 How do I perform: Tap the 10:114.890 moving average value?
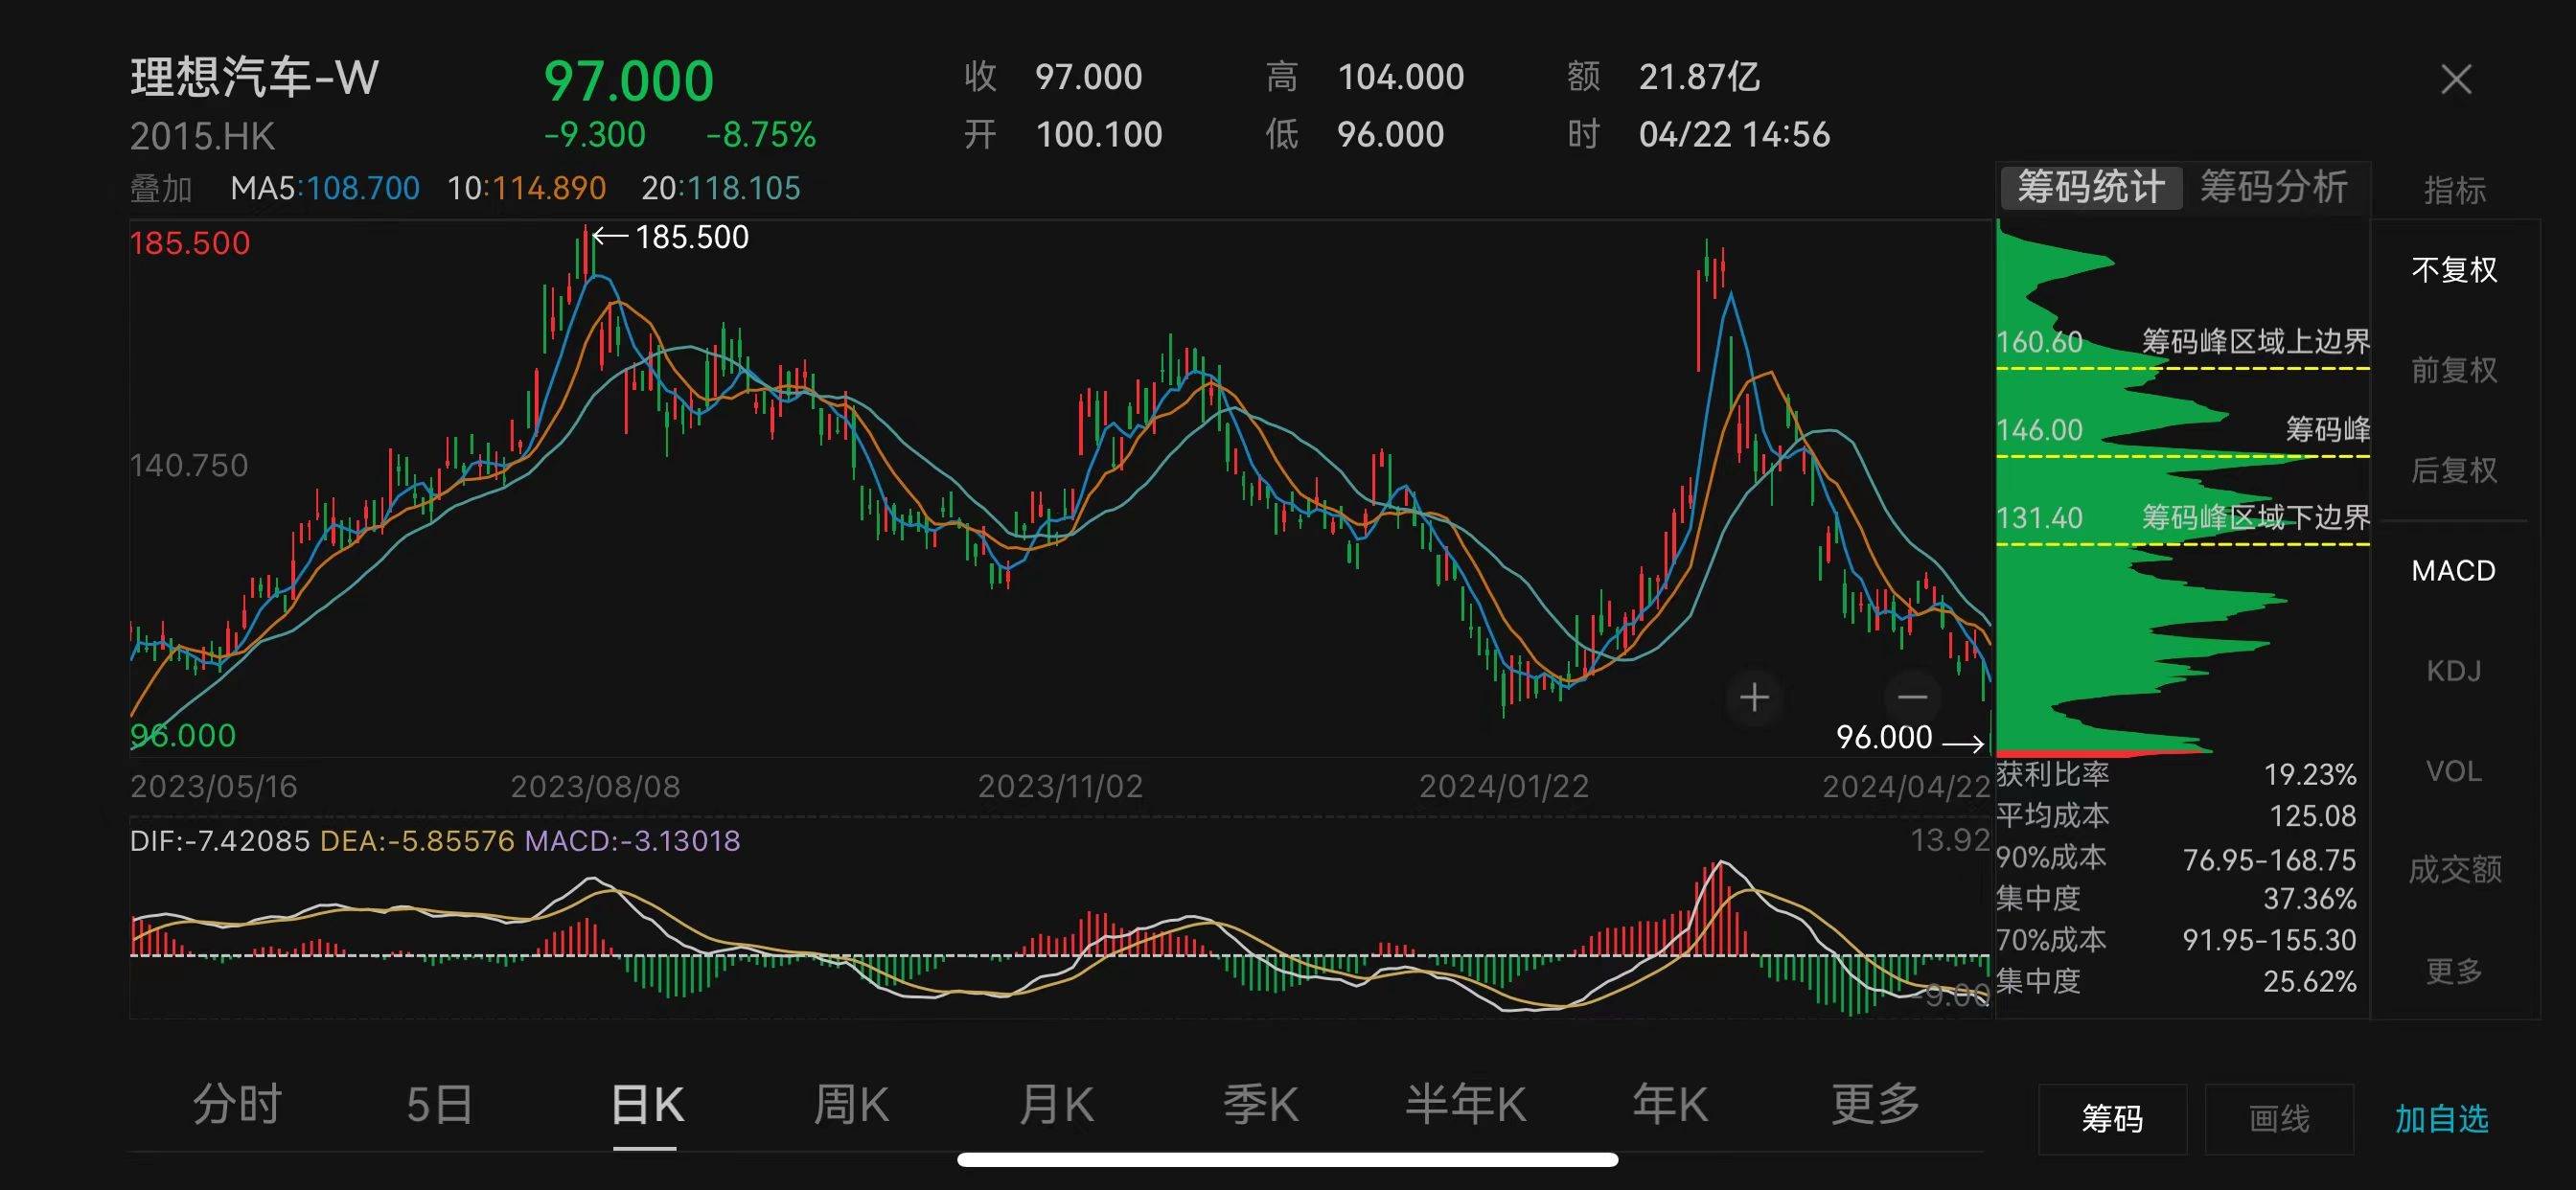[526, 188]
